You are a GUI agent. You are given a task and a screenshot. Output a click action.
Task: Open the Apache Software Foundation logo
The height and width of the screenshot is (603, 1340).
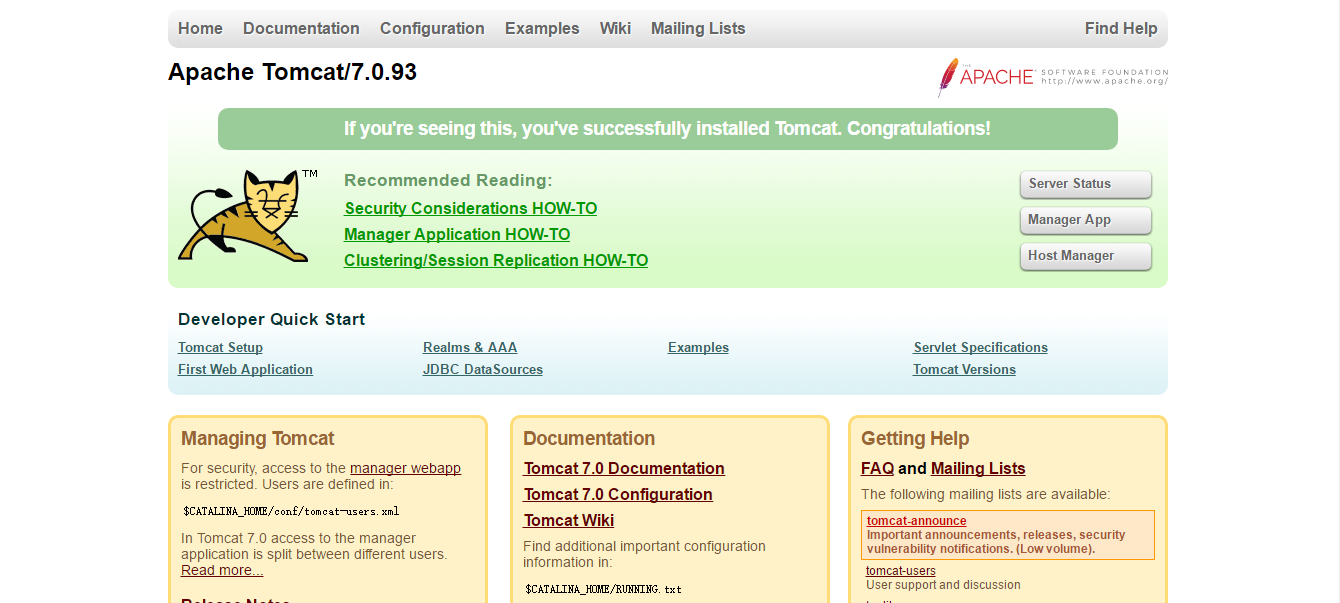pyautogui.click(x=1053, y=77)
